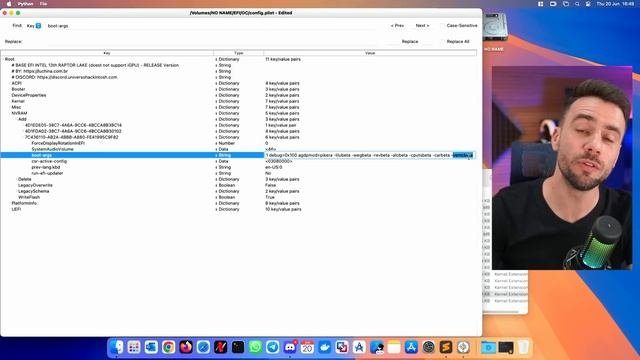Open Type dropdown for LegacyOverwrite row
Image resolution: width=640 pixels, height=360 pixels.
click(x=216, y=185)
